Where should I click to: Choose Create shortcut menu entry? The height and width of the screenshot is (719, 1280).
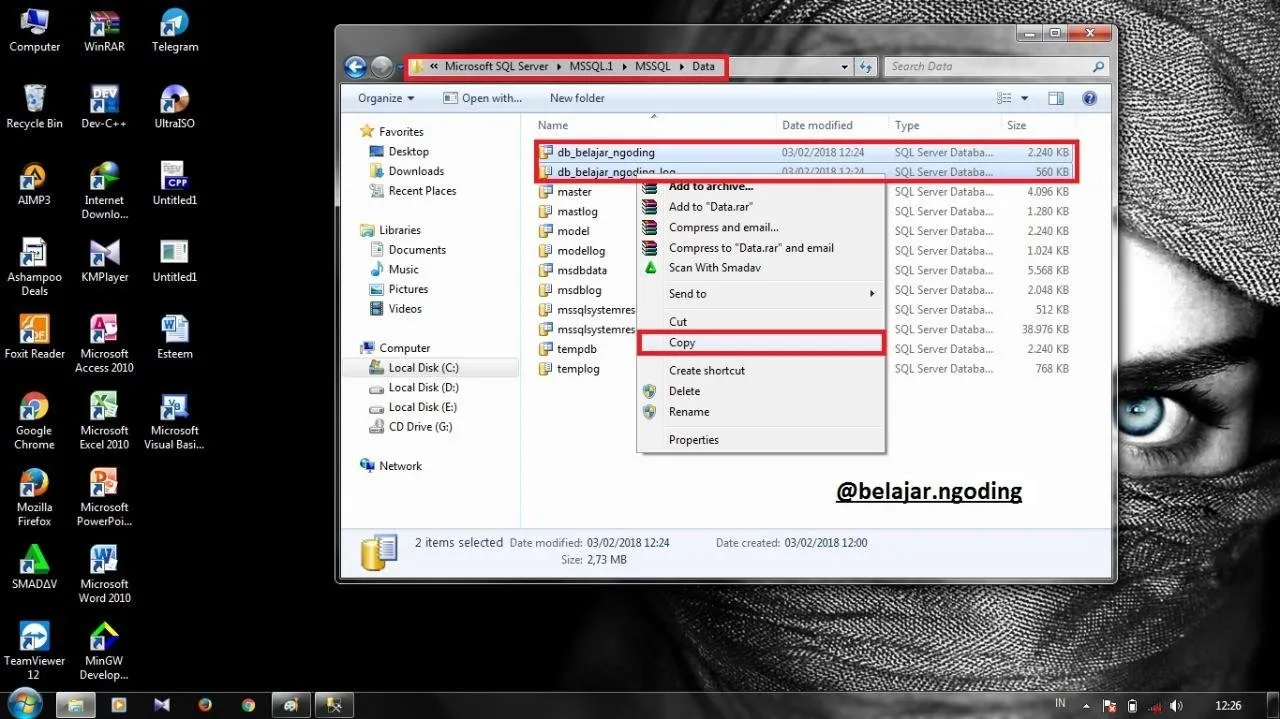(761, 370)
